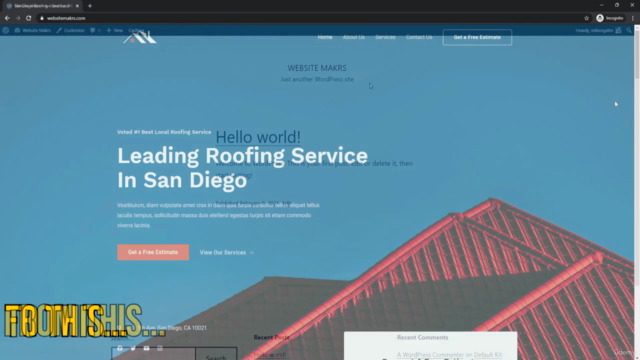Click the WordPress logo in admin bar
This screenshot has height=360, width=640.
[6, 30]
